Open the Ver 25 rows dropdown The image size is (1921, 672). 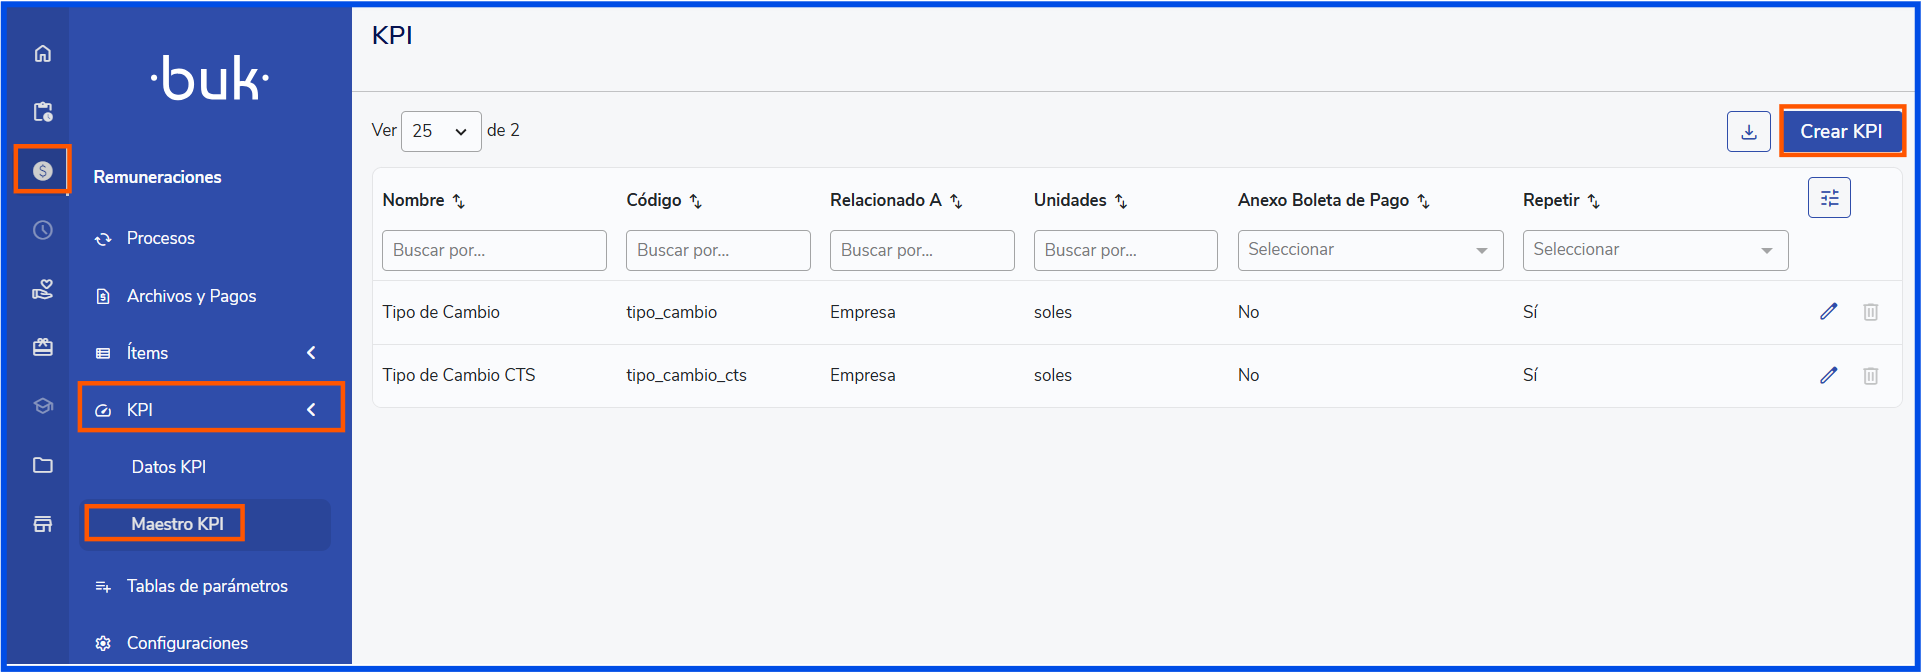(x=440, y=131)
